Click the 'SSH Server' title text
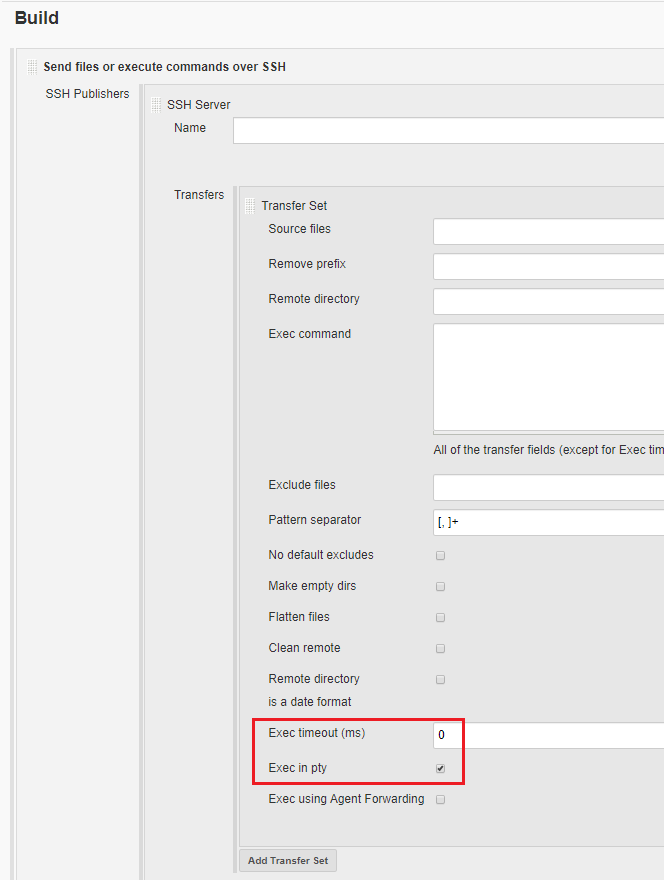 click(x=199, y=105)
